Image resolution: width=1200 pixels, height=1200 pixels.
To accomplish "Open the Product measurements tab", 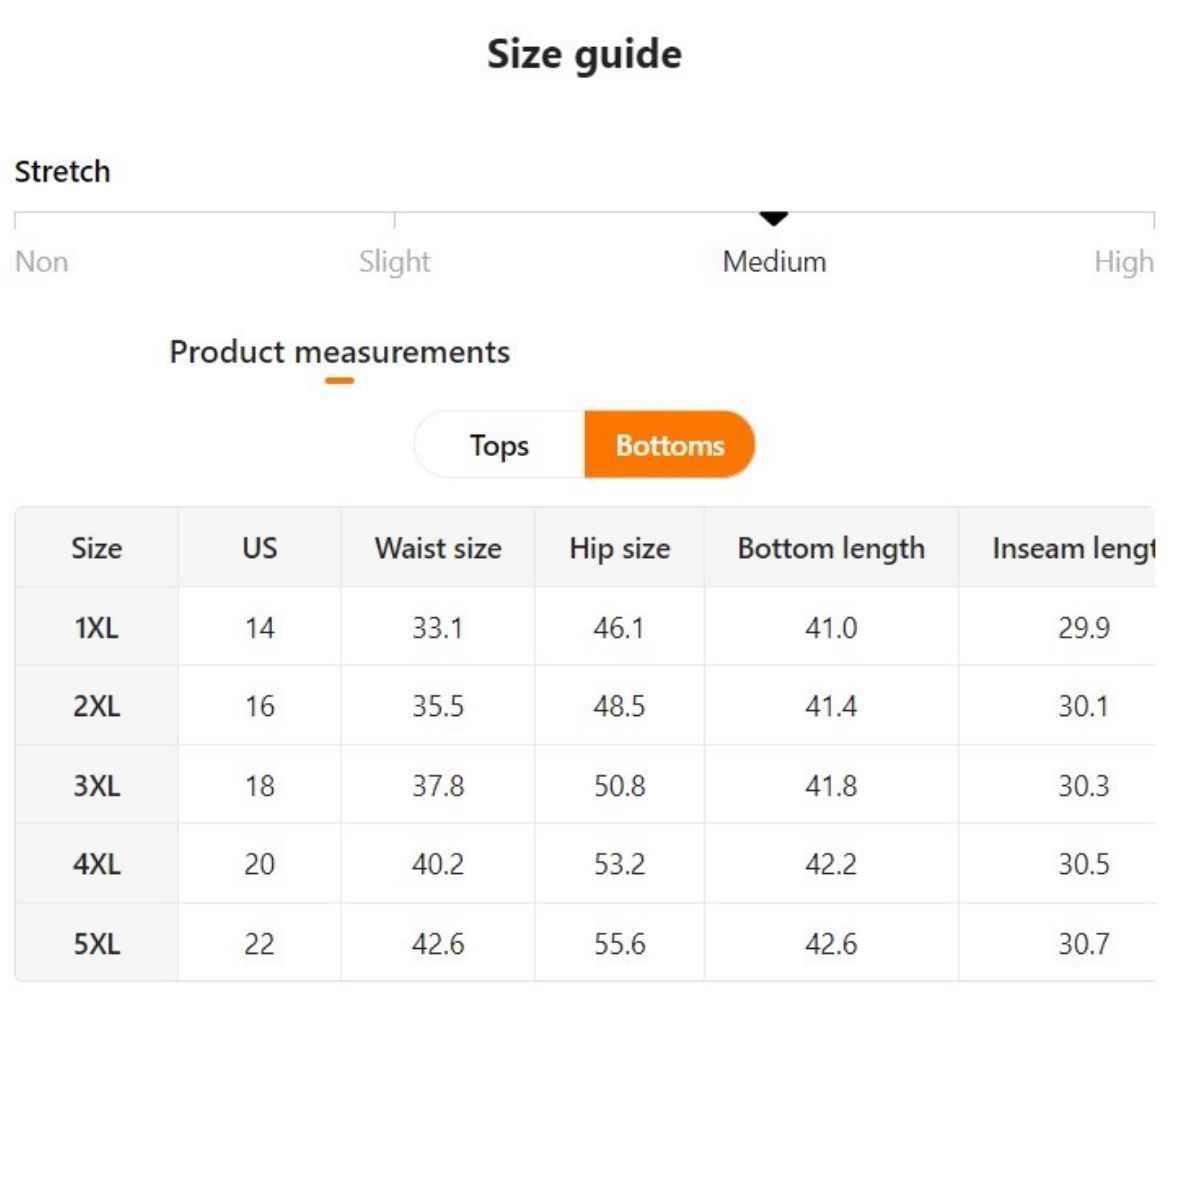I will pos(339,352).
